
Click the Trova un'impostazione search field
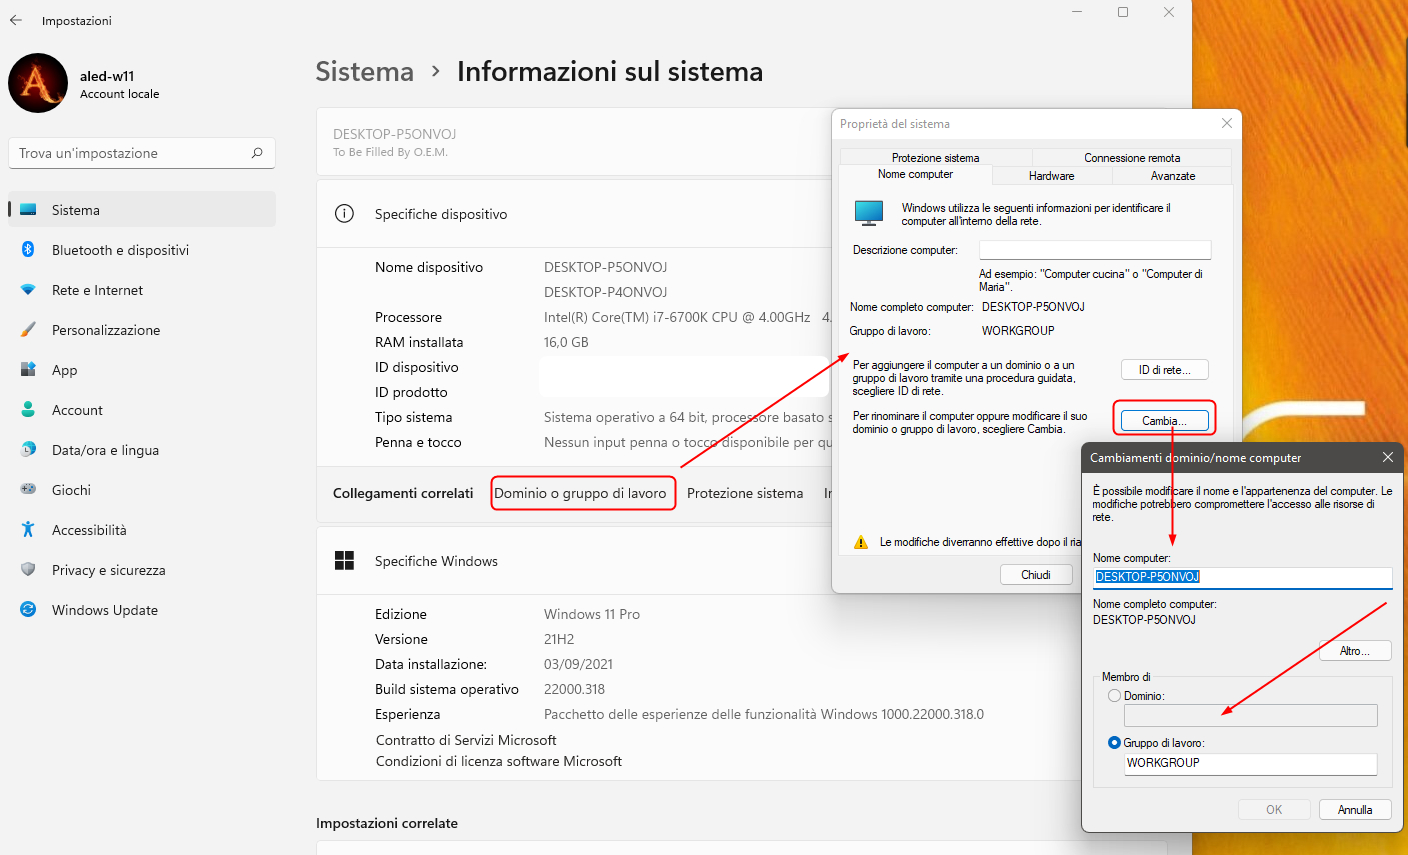tap(142, 153)
